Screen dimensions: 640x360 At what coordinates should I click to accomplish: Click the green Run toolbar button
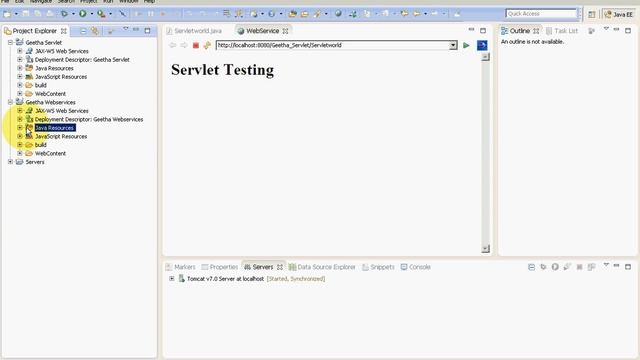pos(83,13)
